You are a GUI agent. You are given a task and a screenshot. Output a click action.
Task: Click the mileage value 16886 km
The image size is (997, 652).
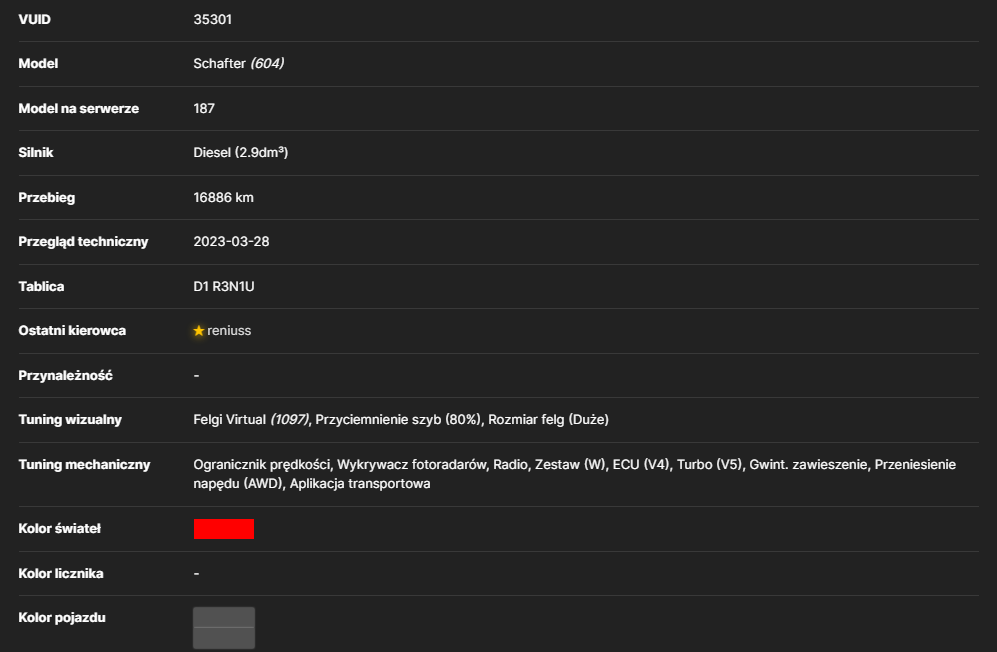click(223, 198)
